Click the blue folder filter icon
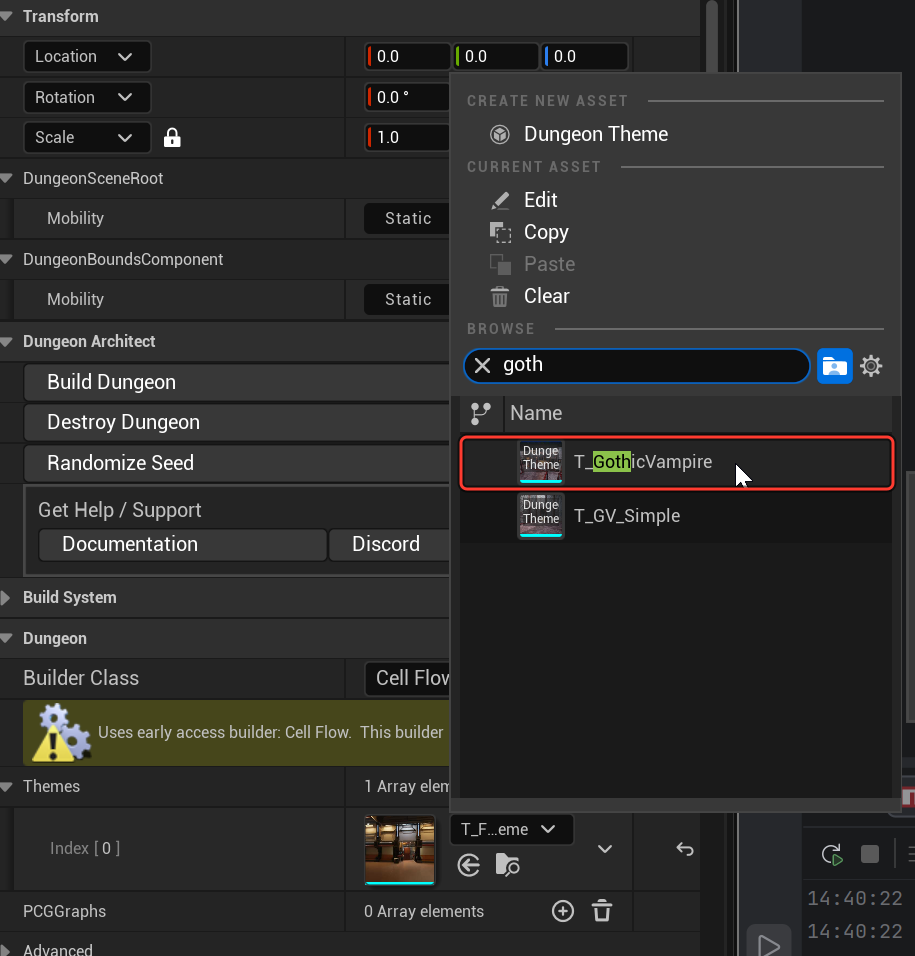Image resolution: width=915 pixels, height=956 pixels. (x=835, y=366)
